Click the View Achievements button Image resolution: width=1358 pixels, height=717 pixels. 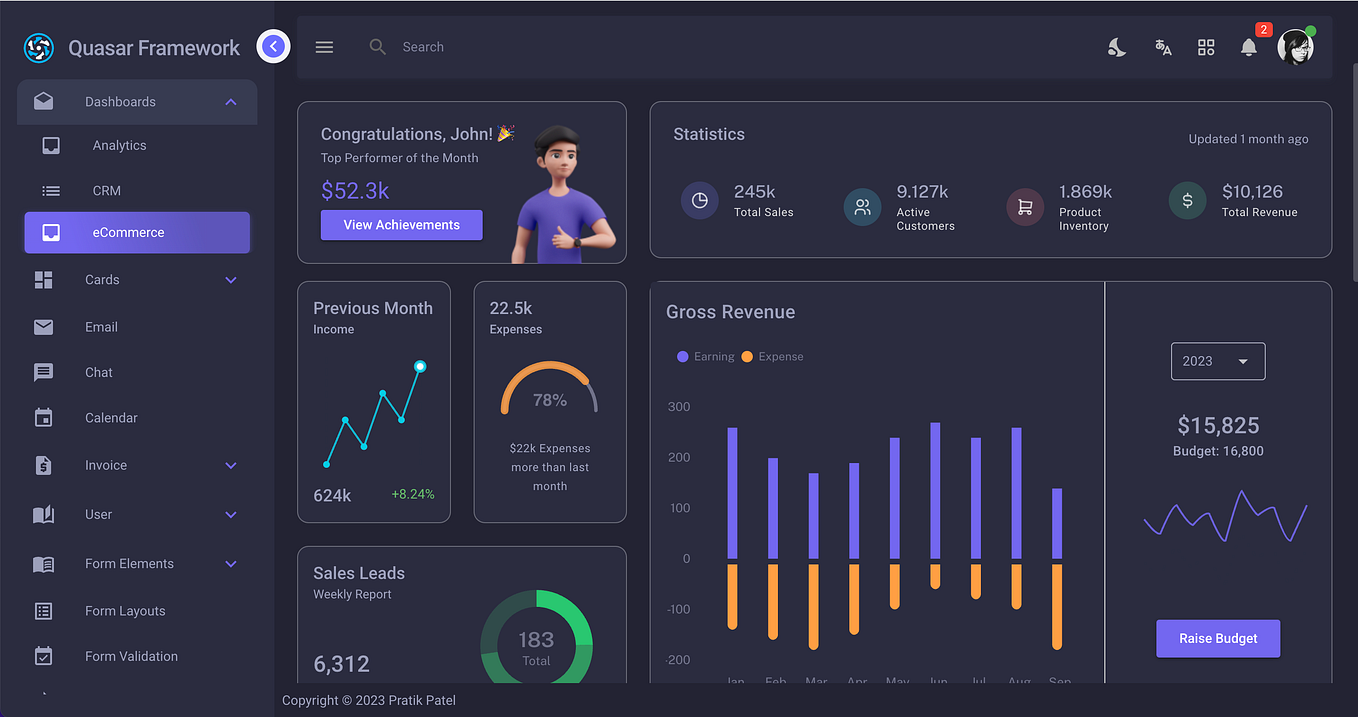401,225
